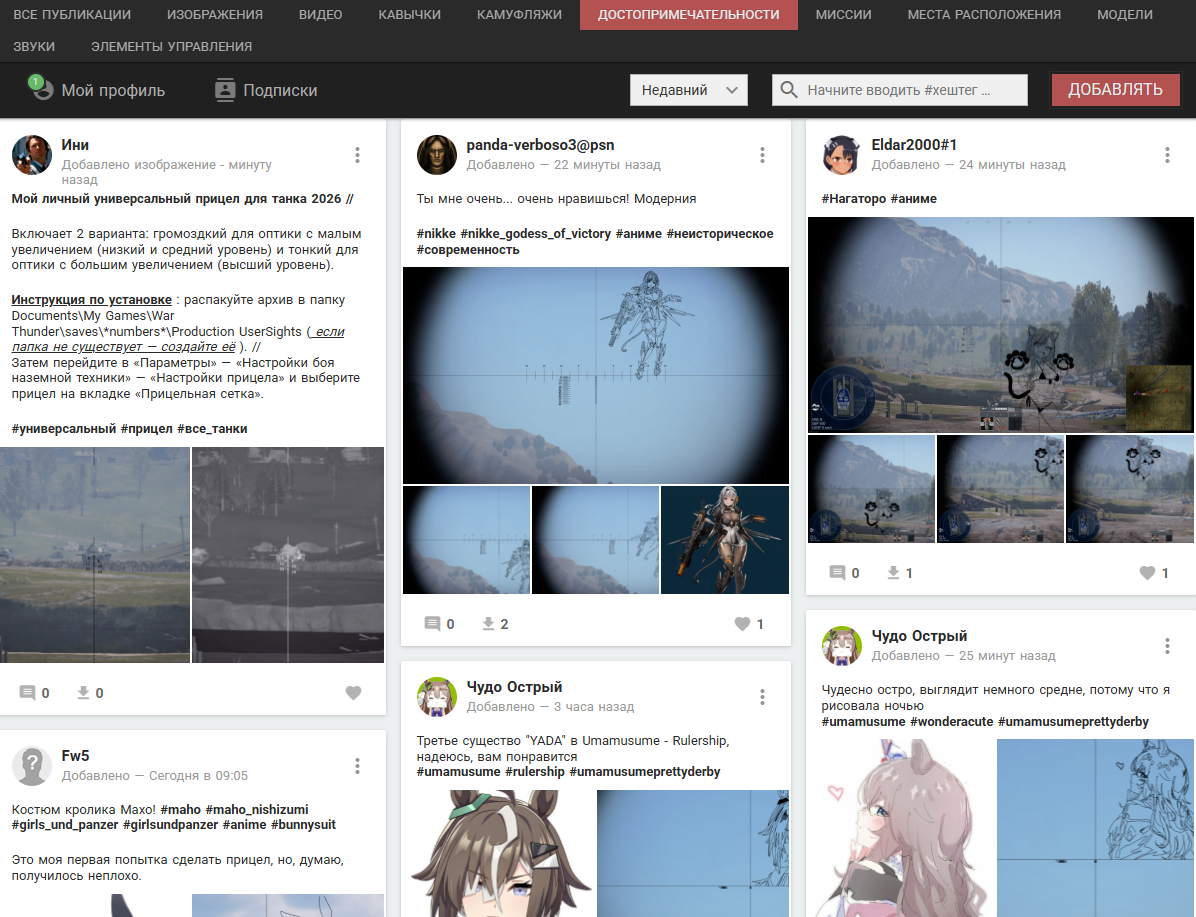Open the МИССИИ tab
The image size is (1196, 917).
click(x=844, y=14)
